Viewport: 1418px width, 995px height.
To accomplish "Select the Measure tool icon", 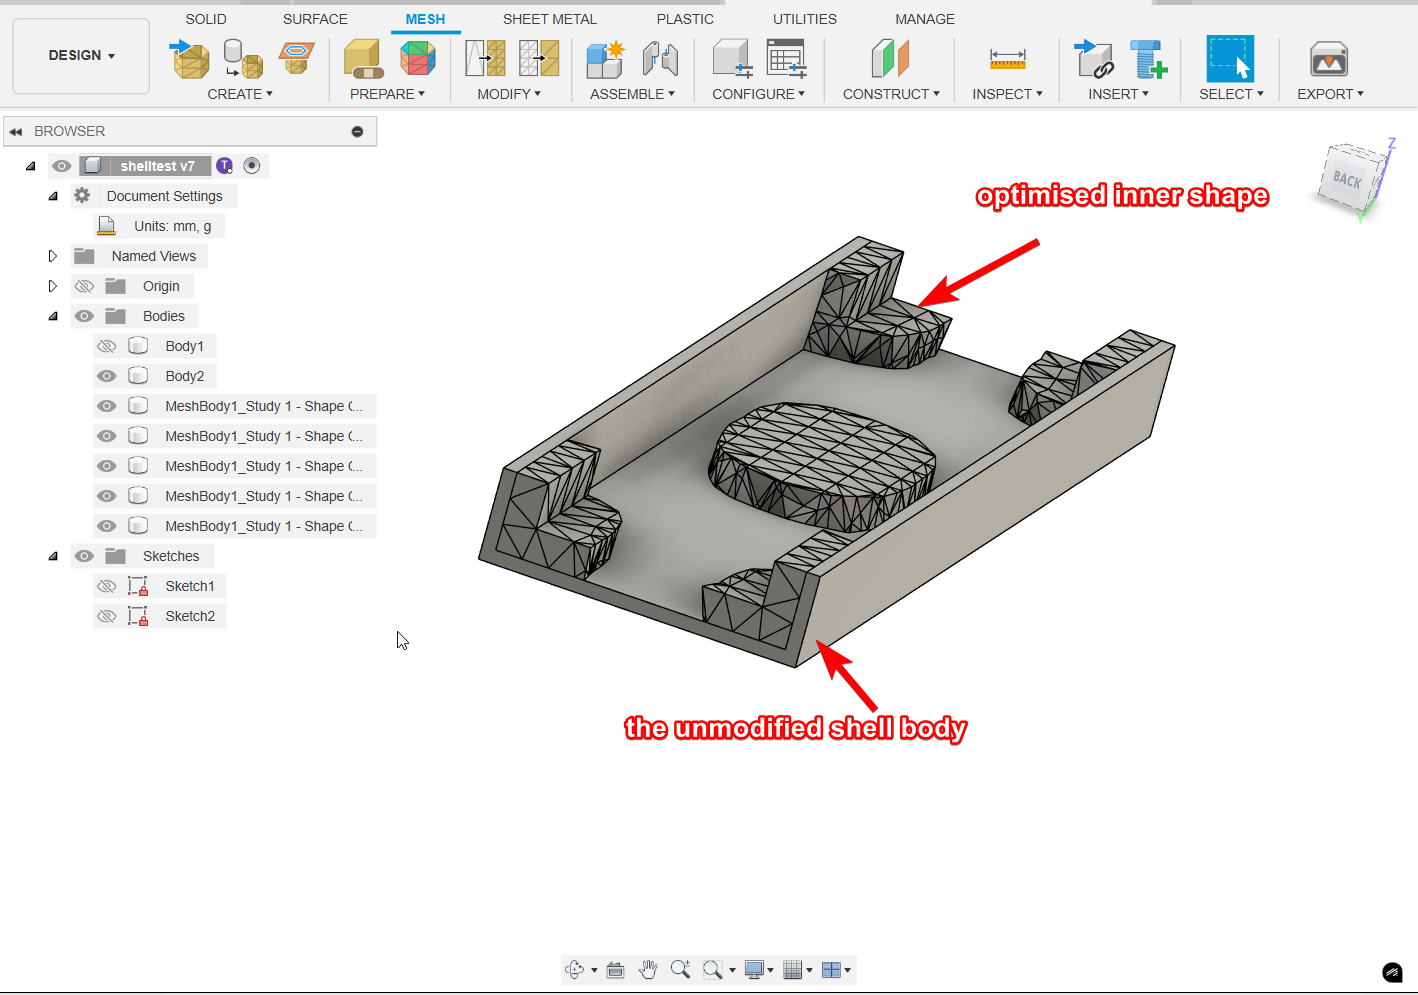I will (1007, 59).
